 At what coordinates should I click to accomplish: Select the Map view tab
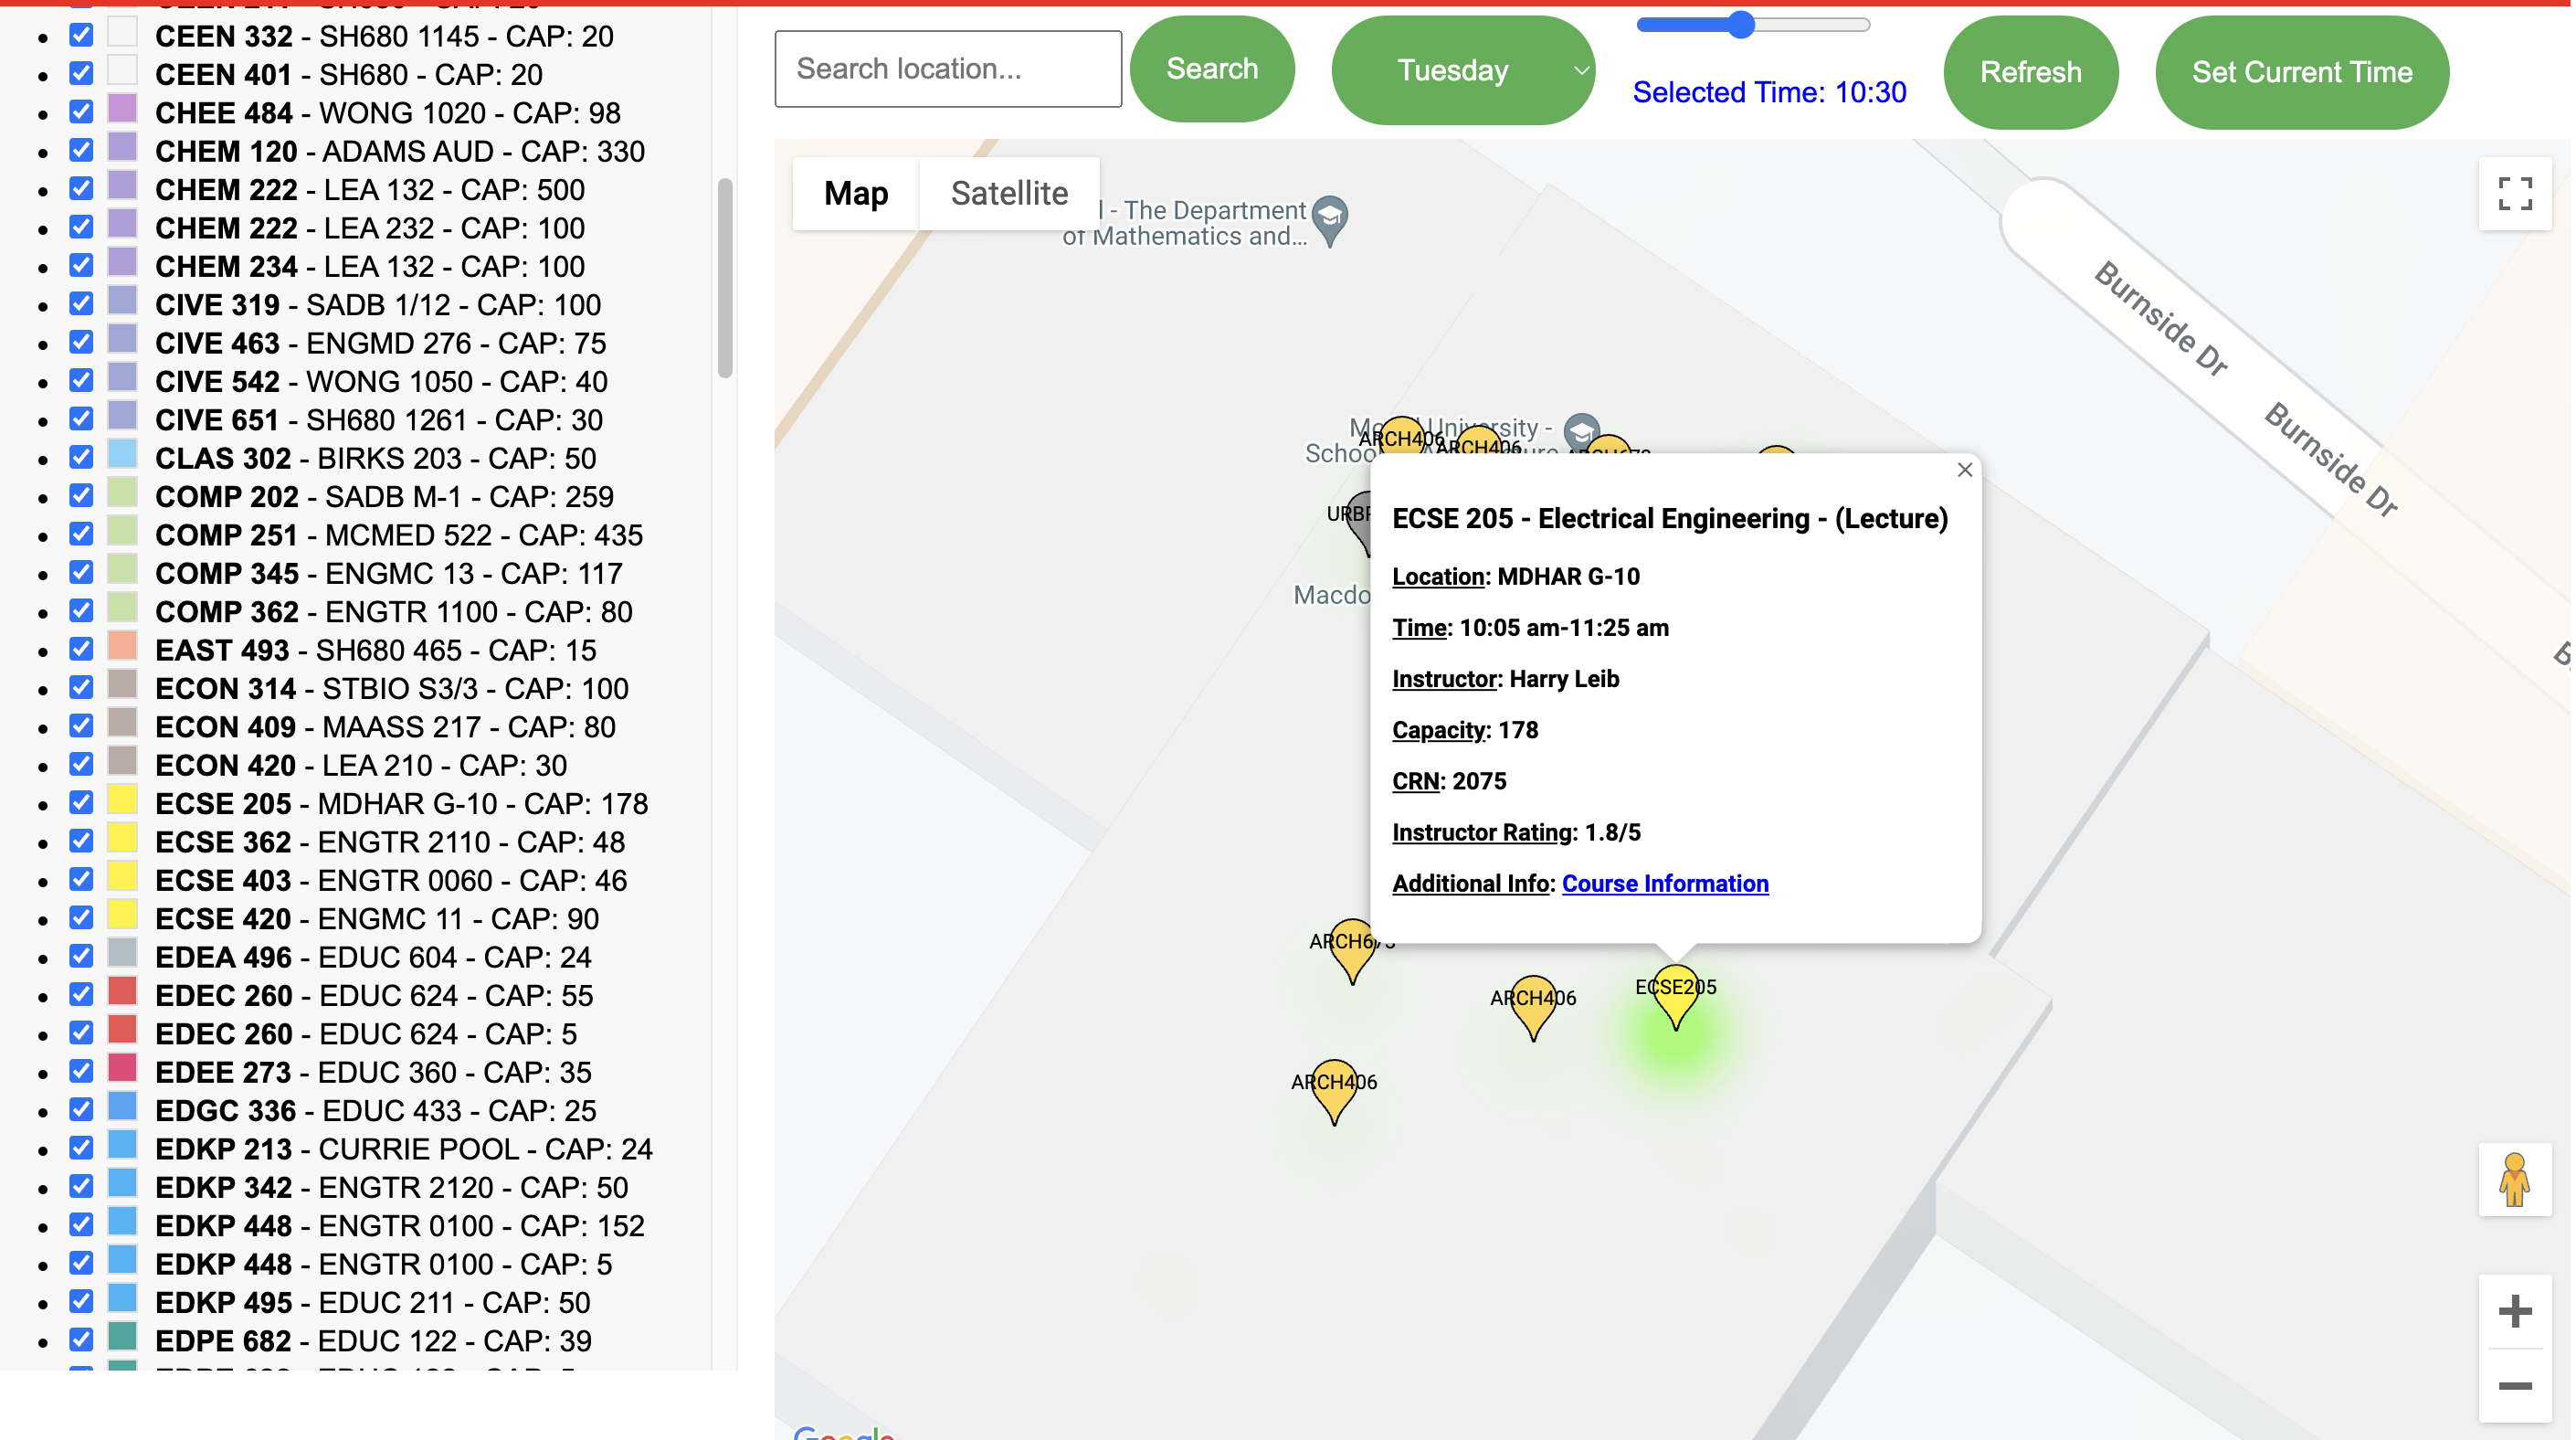point(855,194)
